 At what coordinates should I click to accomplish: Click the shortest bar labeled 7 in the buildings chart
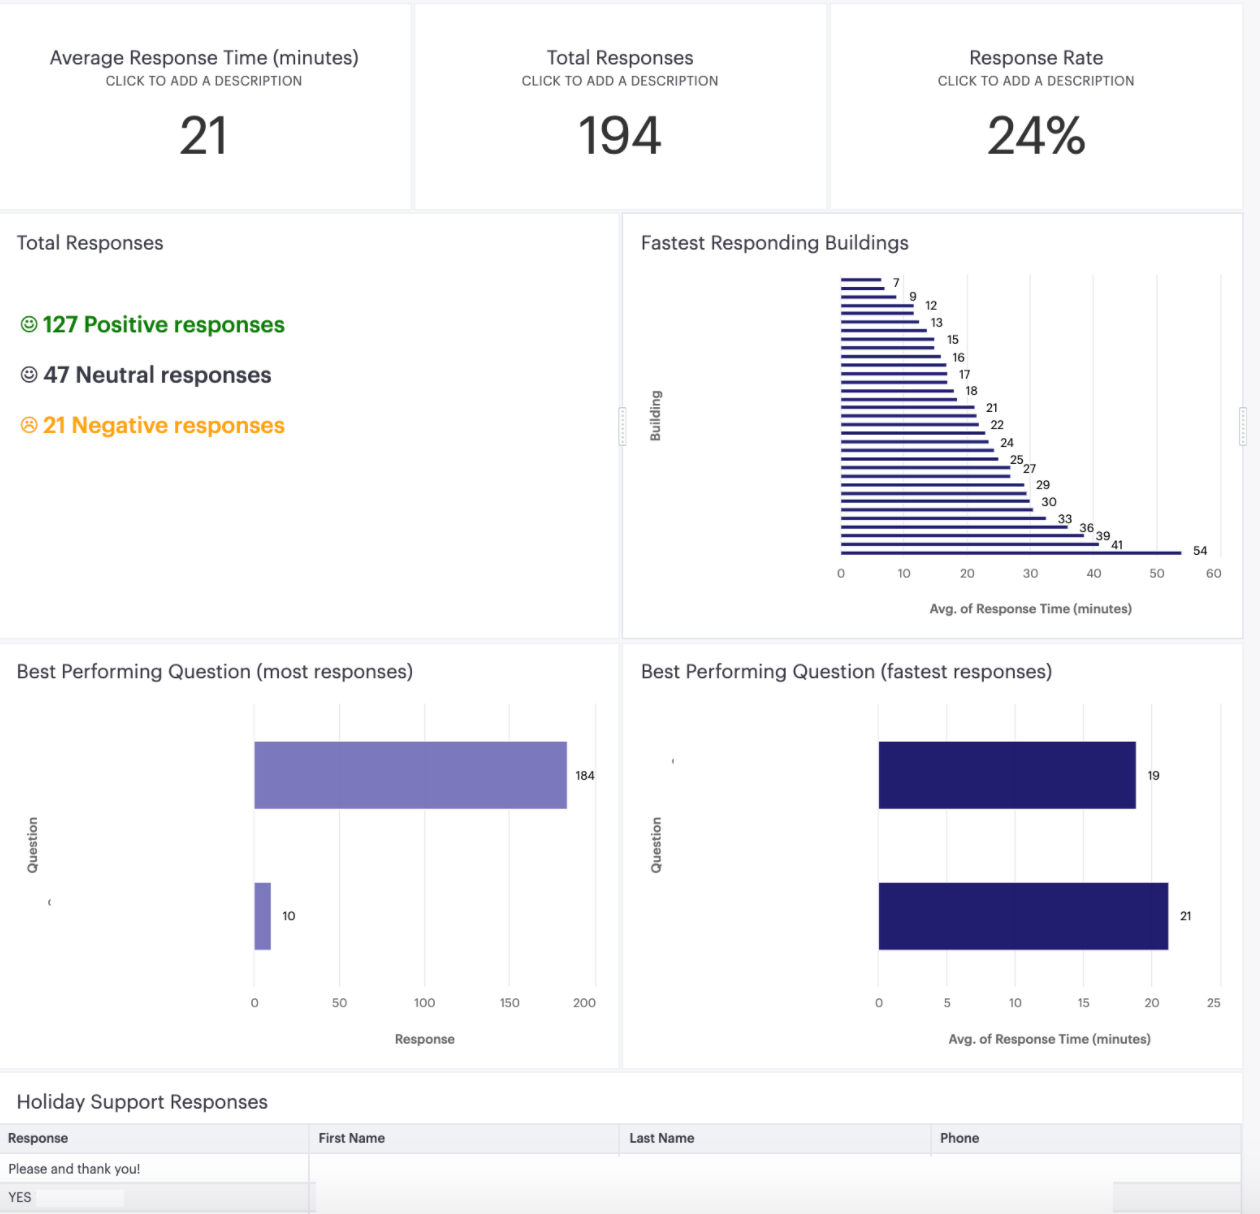click(x=861, y=280)
